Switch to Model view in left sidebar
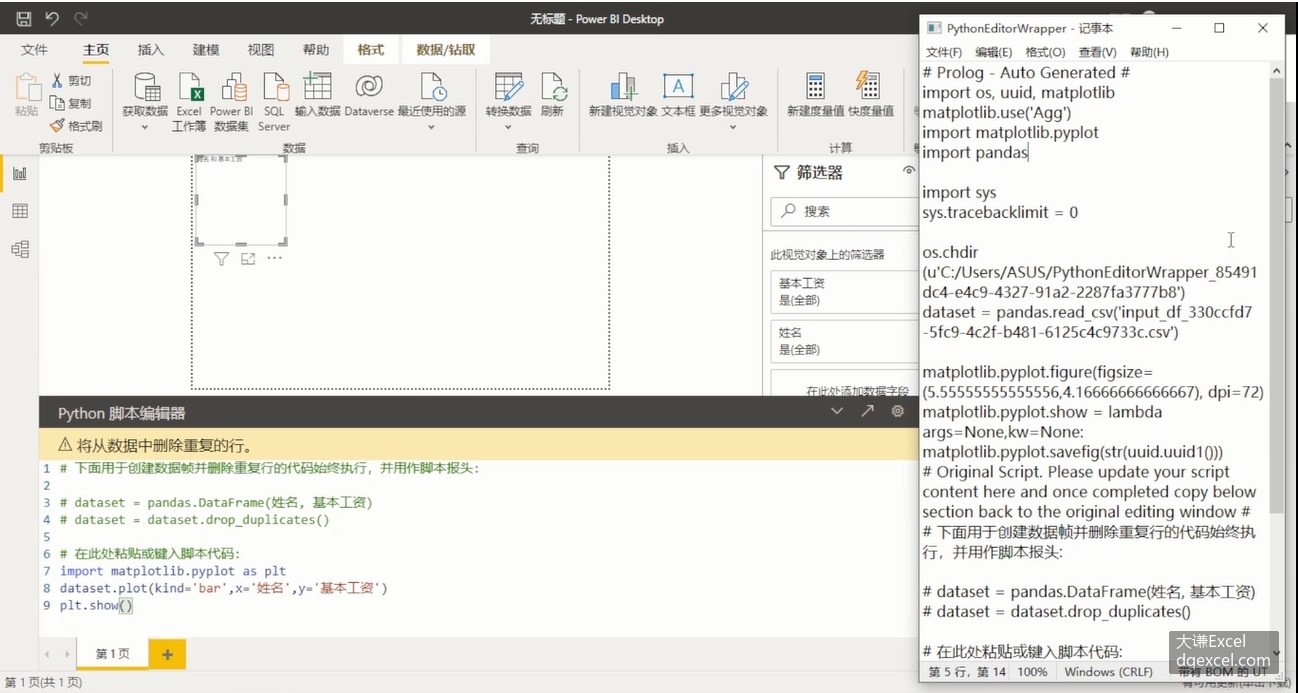Image resolution: width=1298 pixels, height=693 pixels. 19,249
